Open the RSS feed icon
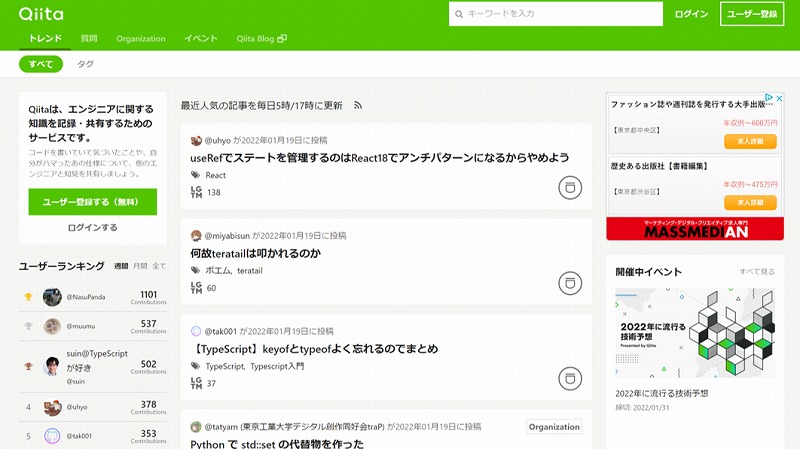The height and width of the screenshot is (449, 800). (358, 106)
